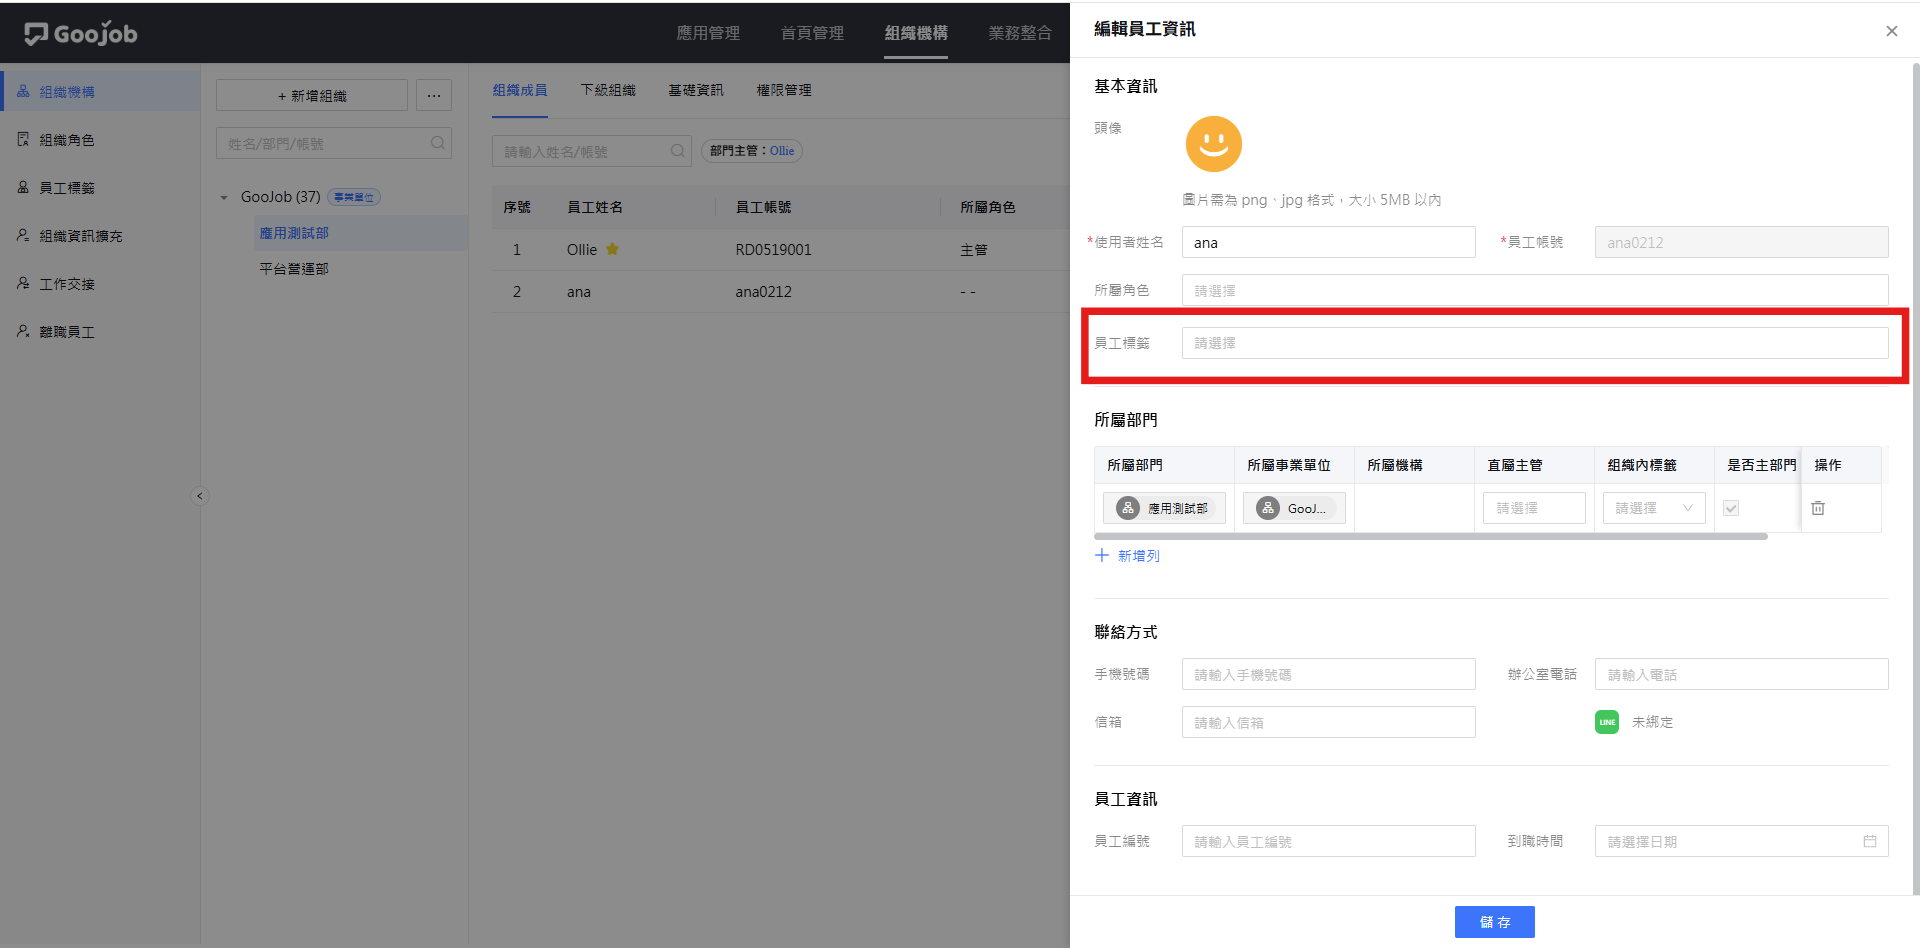Select 平台營運部 in the tree
The width and height of the screenshot is (1920, 948).
294,269
